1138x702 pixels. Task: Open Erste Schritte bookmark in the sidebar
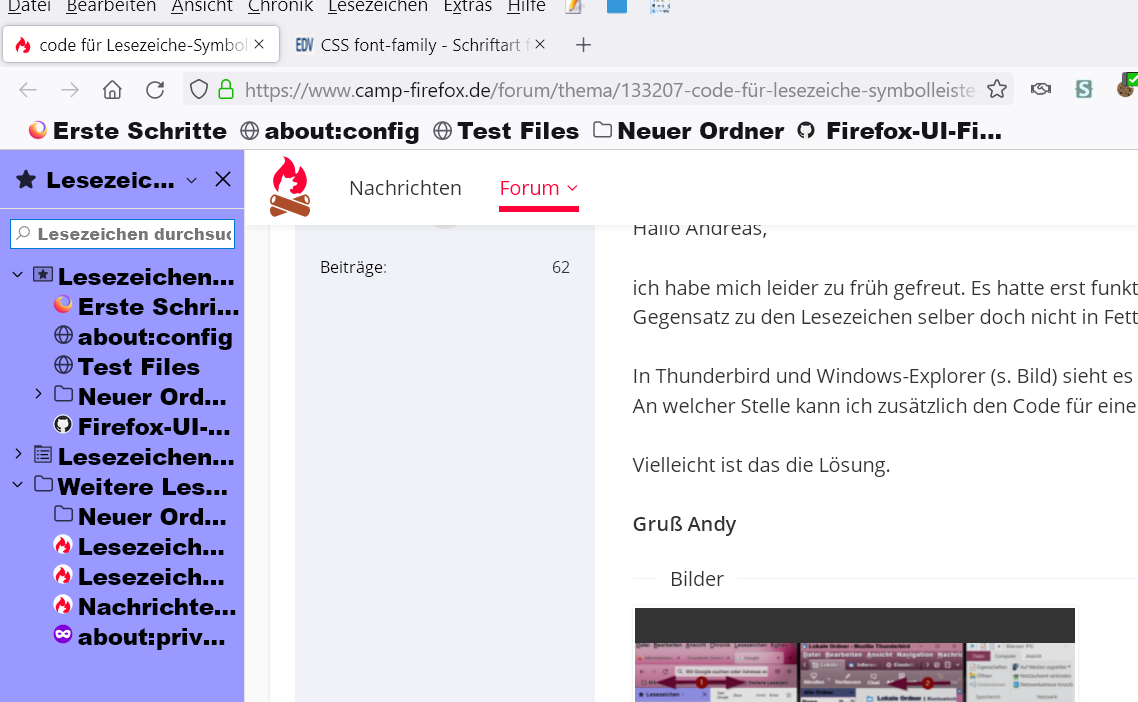coord(147,306)
